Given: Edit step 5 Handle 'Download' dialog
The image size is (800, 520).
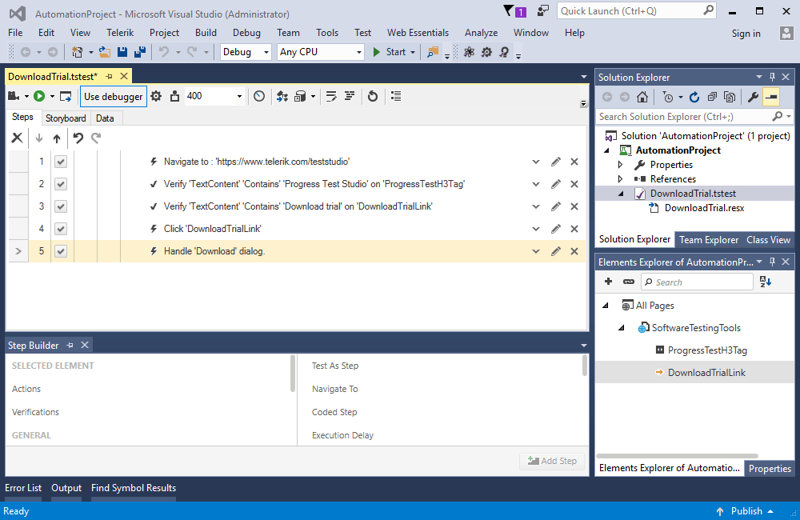Looking at the screenshot, I should 556,251.
